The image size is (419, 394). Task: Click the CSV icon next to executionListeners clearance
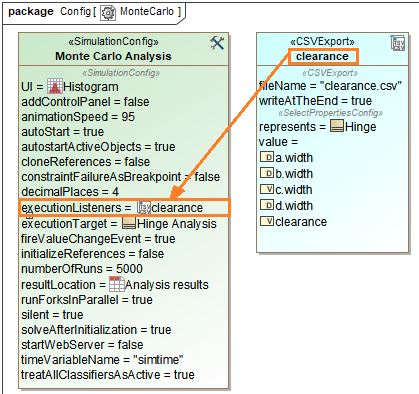coord(144,207)
